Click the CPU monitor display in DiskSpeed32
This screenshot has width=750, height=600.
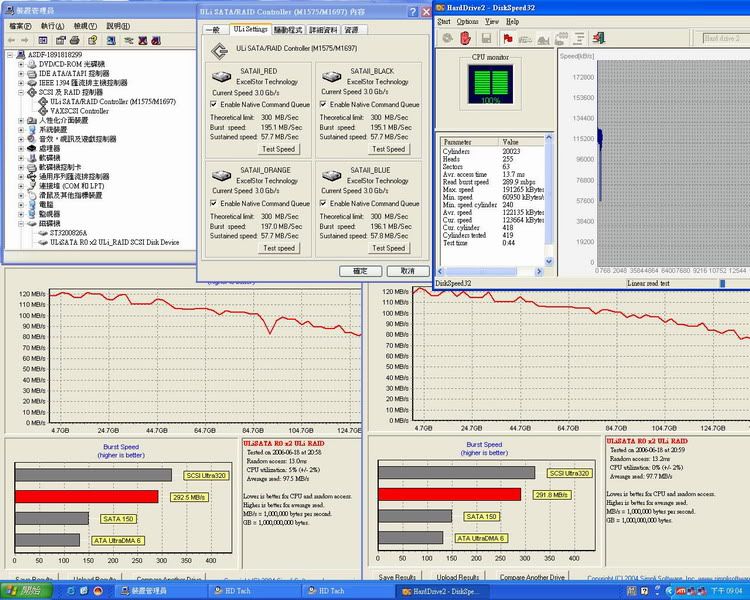(x=490, y=85)
